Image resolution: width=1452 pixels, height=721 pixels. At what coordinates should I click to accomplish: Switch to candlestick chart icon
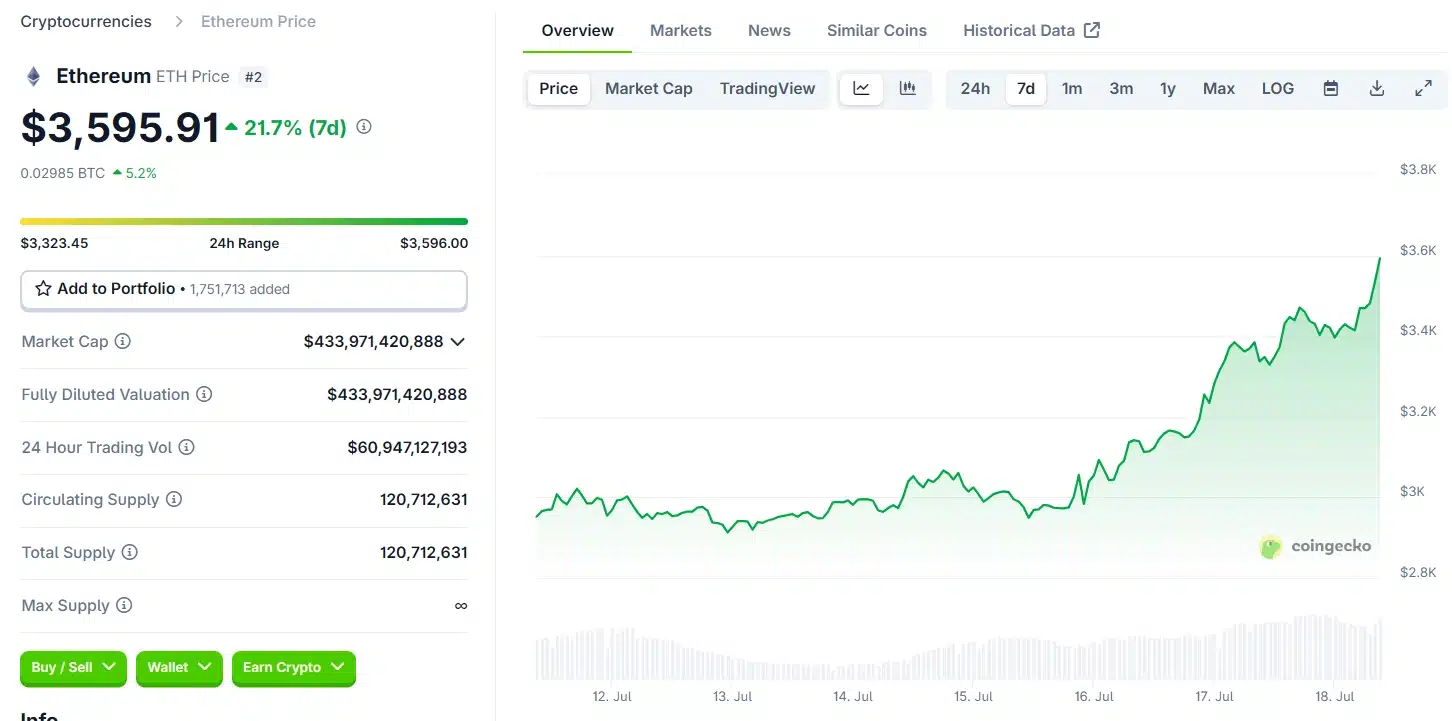(908, 88)
